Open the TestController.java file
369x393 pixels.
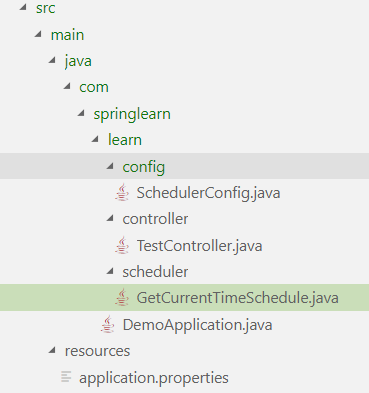coord(199,246)
